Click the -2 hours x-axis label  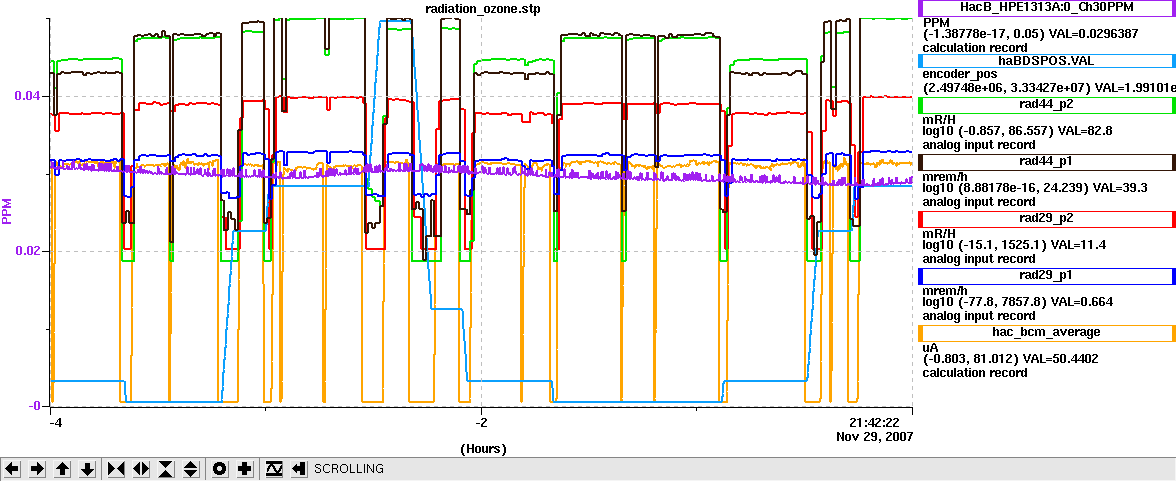[x=484, y=422]
